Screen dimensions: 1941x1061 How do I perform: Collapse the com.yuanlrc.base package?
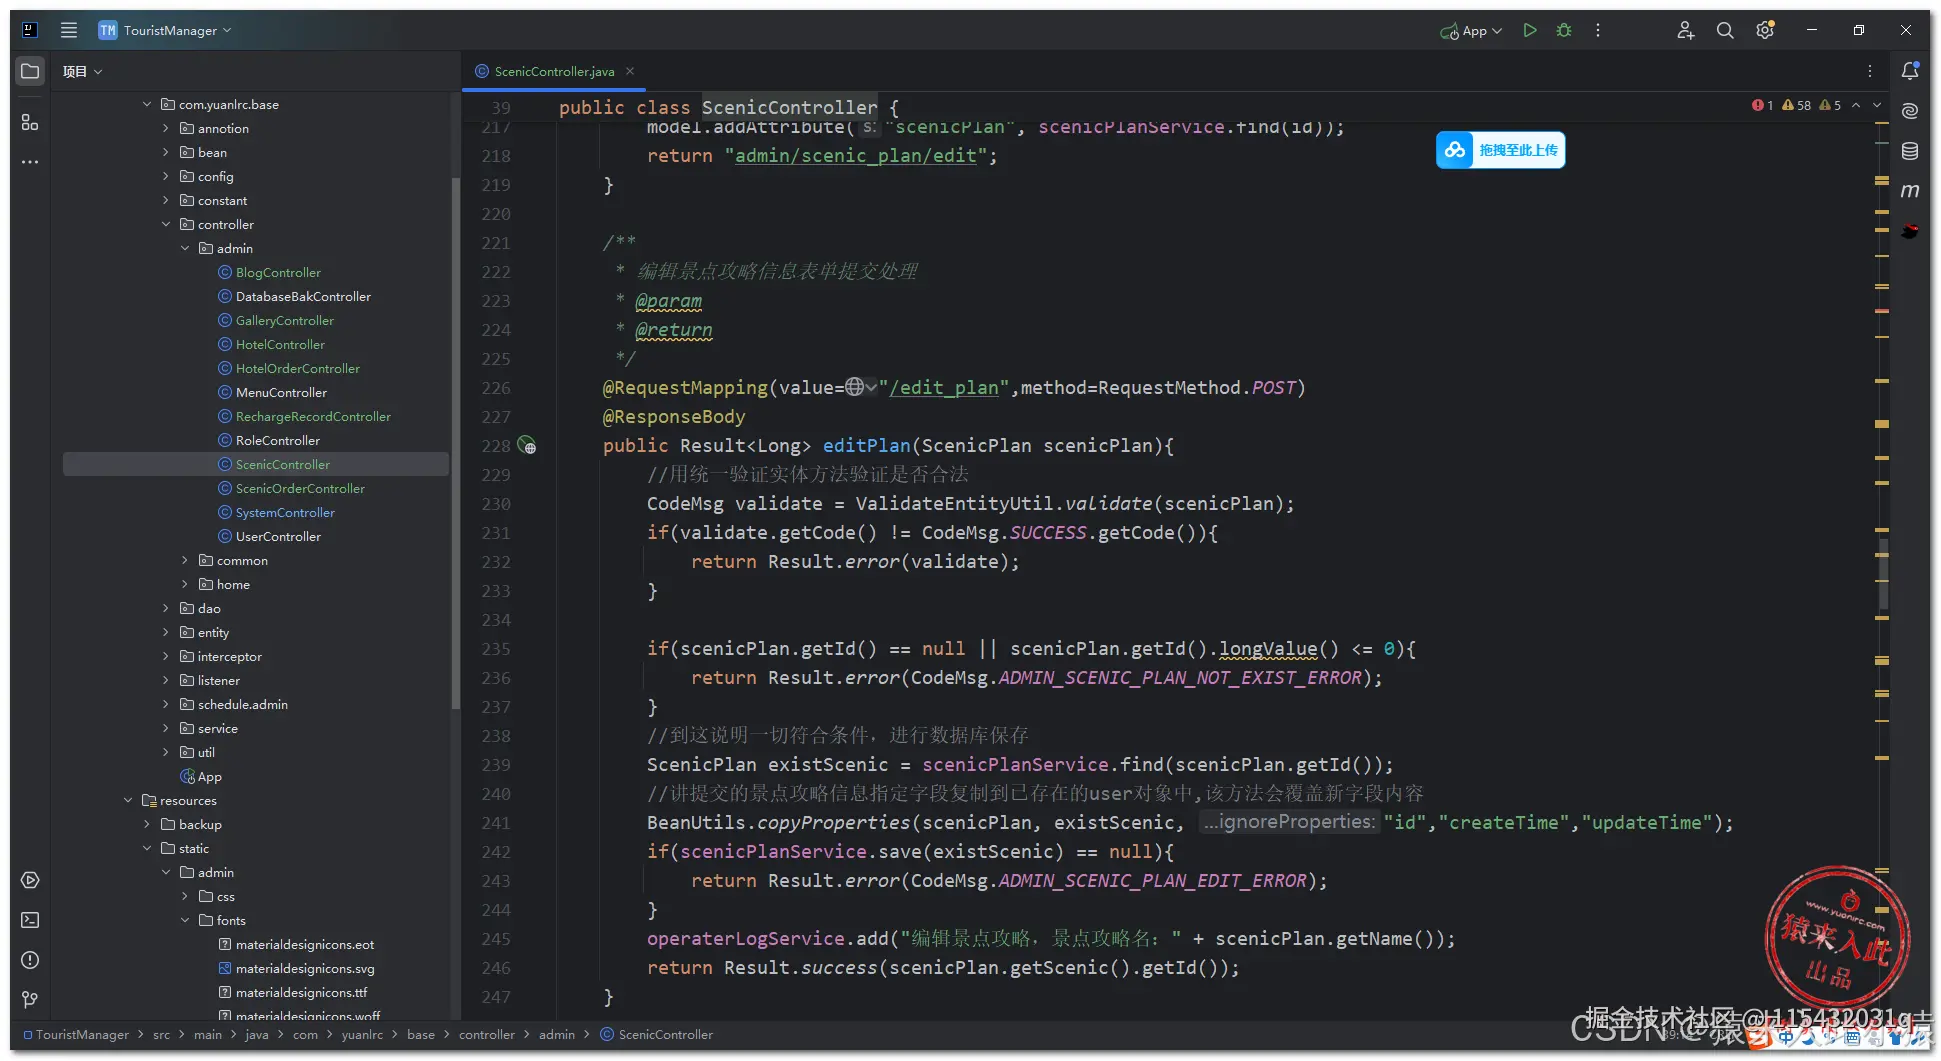[147, 104]
